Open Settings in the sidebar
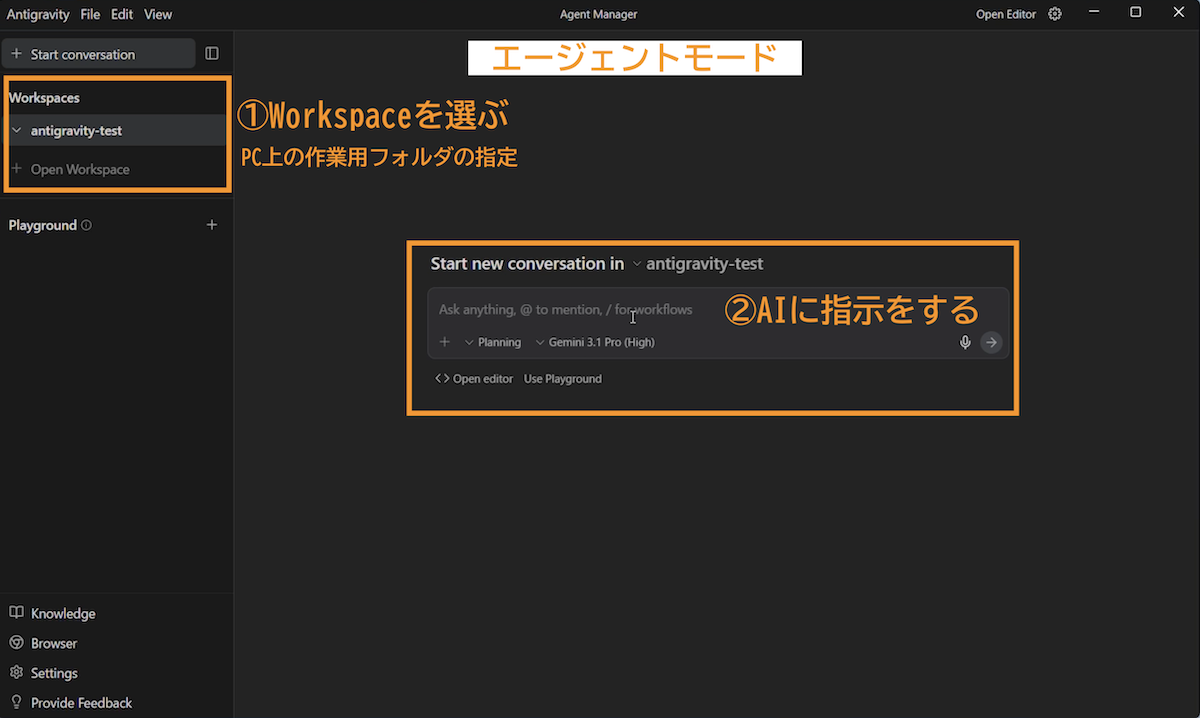This screenshot has width=1200, height=718. [53, 673]
